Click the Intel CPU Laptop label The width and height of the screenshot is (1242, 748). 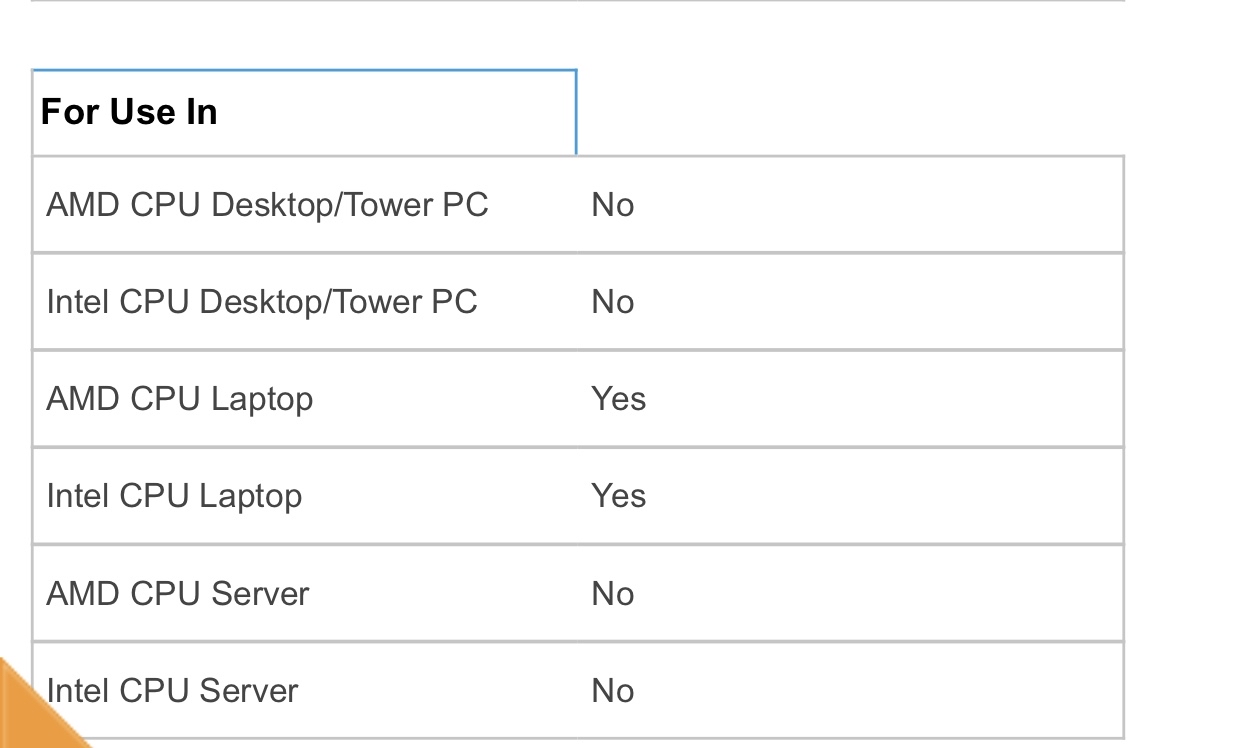click(x=174, y=496)
